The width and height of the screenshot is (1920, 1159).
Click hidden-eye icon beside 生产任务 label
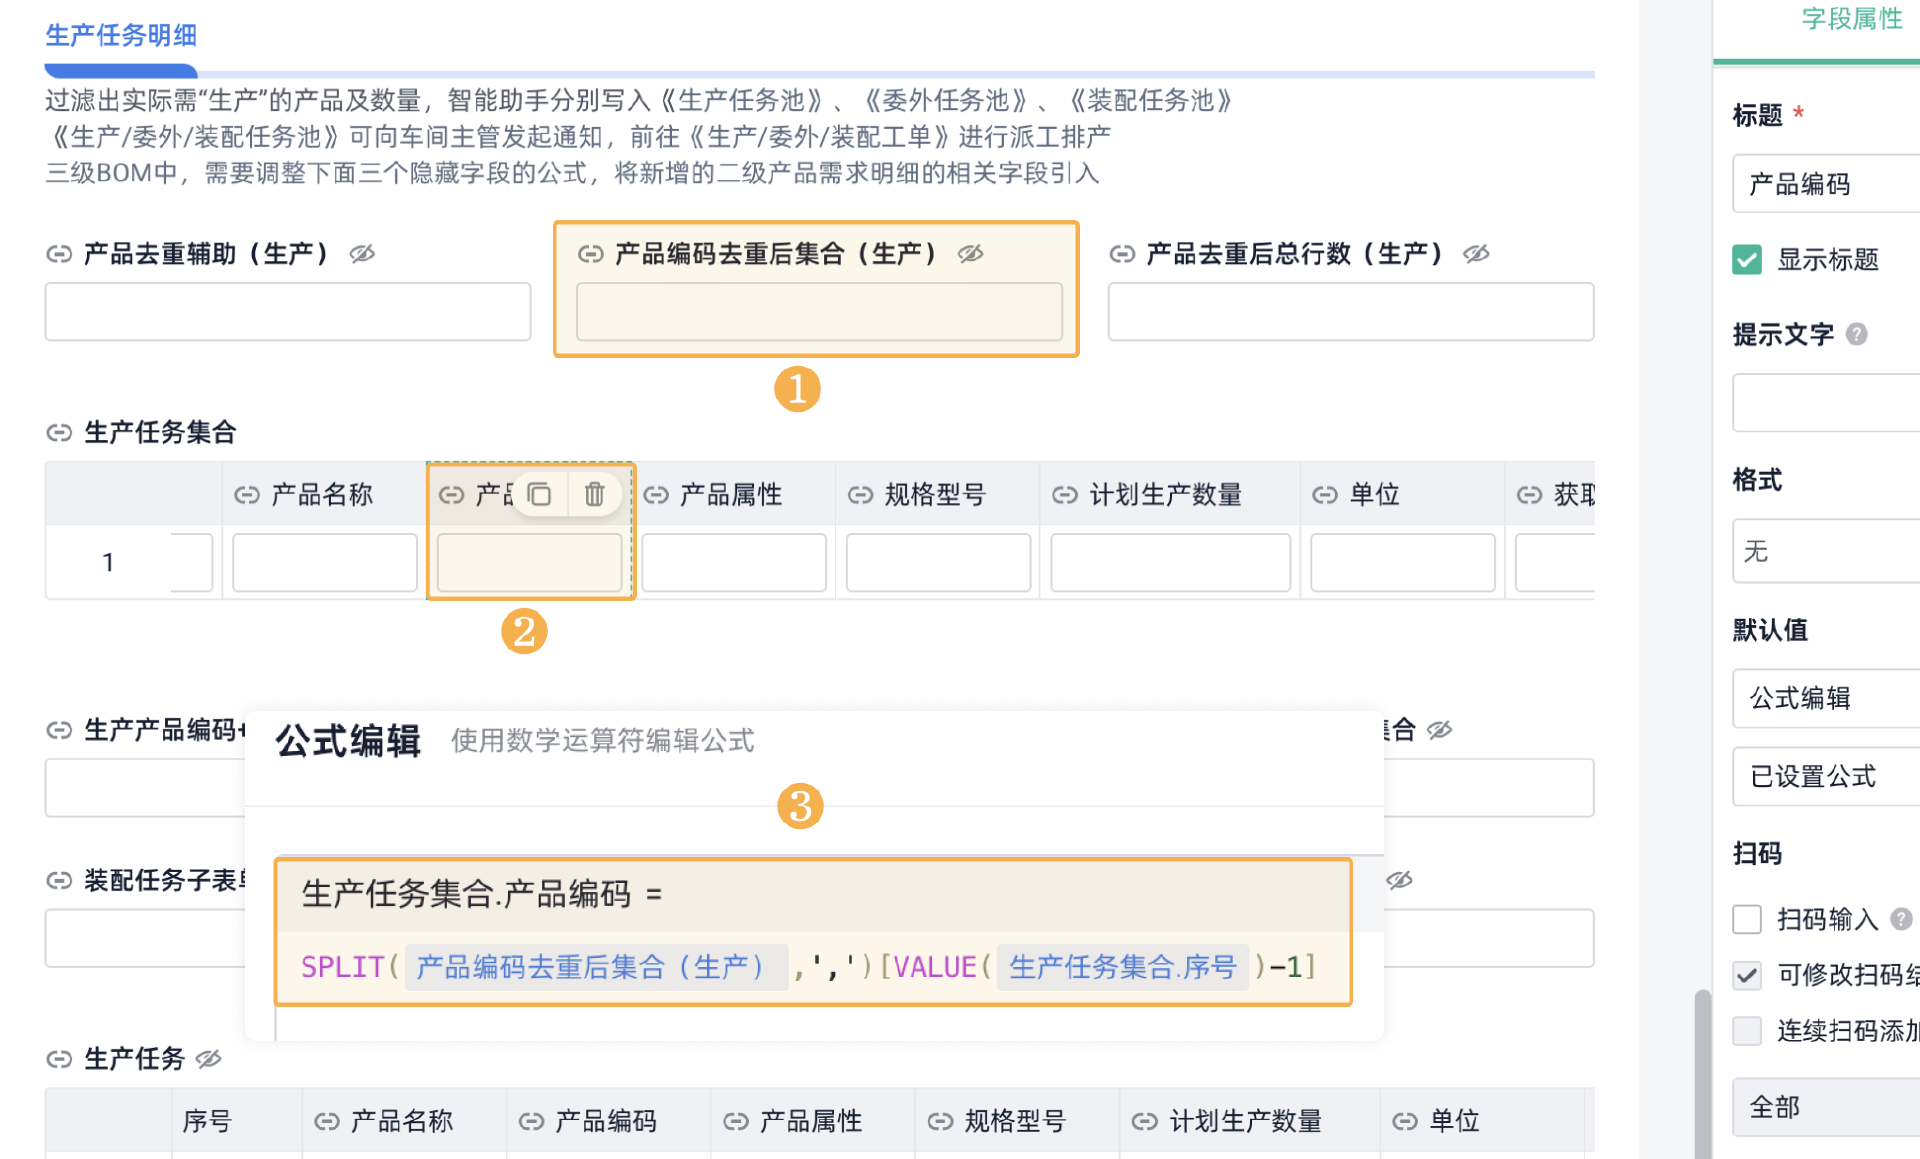[208, 1059]
